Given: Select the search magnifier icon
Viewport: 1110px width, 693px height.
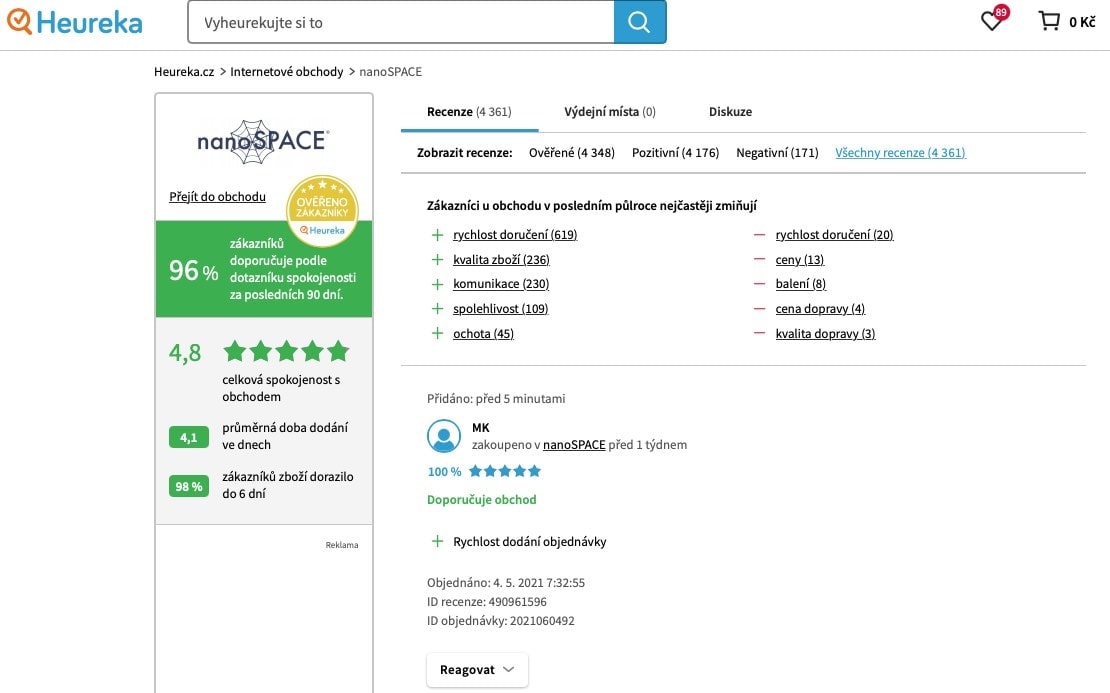Looking at the screenshot, I should tap(639, 21).
